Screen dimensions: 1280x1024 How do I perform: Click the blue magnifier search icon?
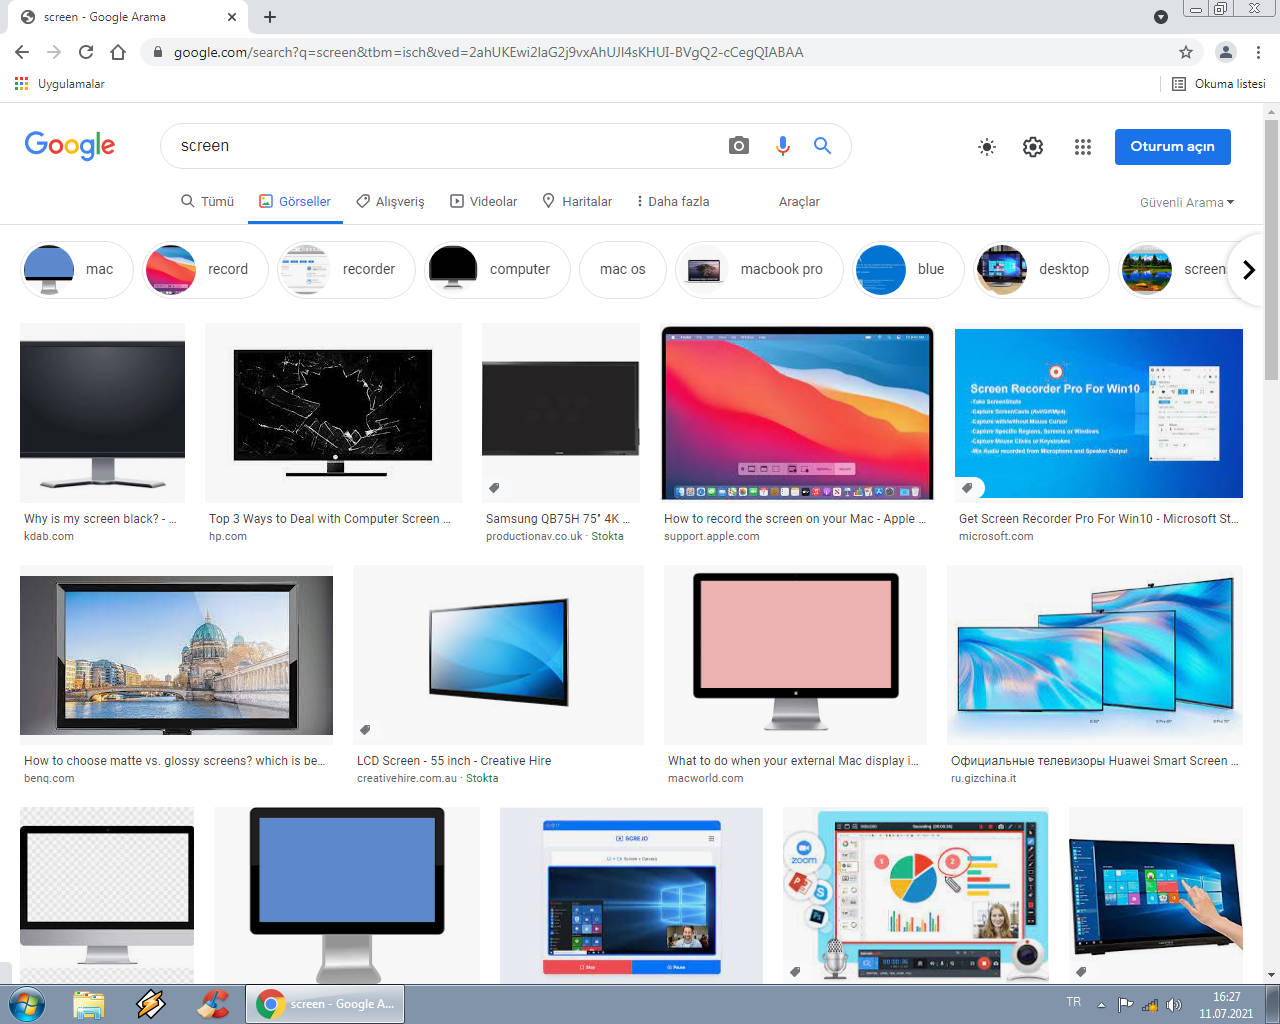click(x=822, y=146)
